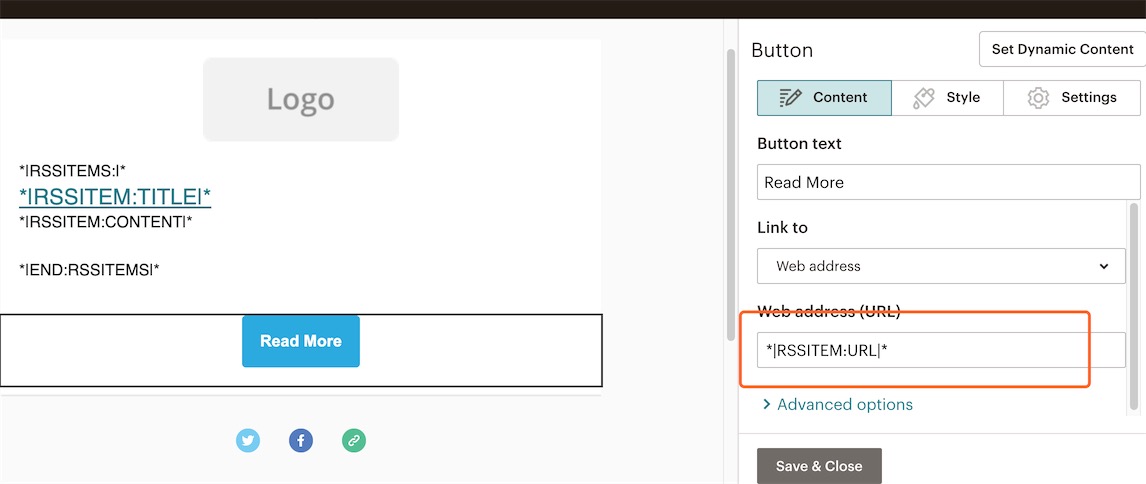Click the pencil icon on Content tab
The height and width of the screenshot is (484, 1146).
pos(790,97)
